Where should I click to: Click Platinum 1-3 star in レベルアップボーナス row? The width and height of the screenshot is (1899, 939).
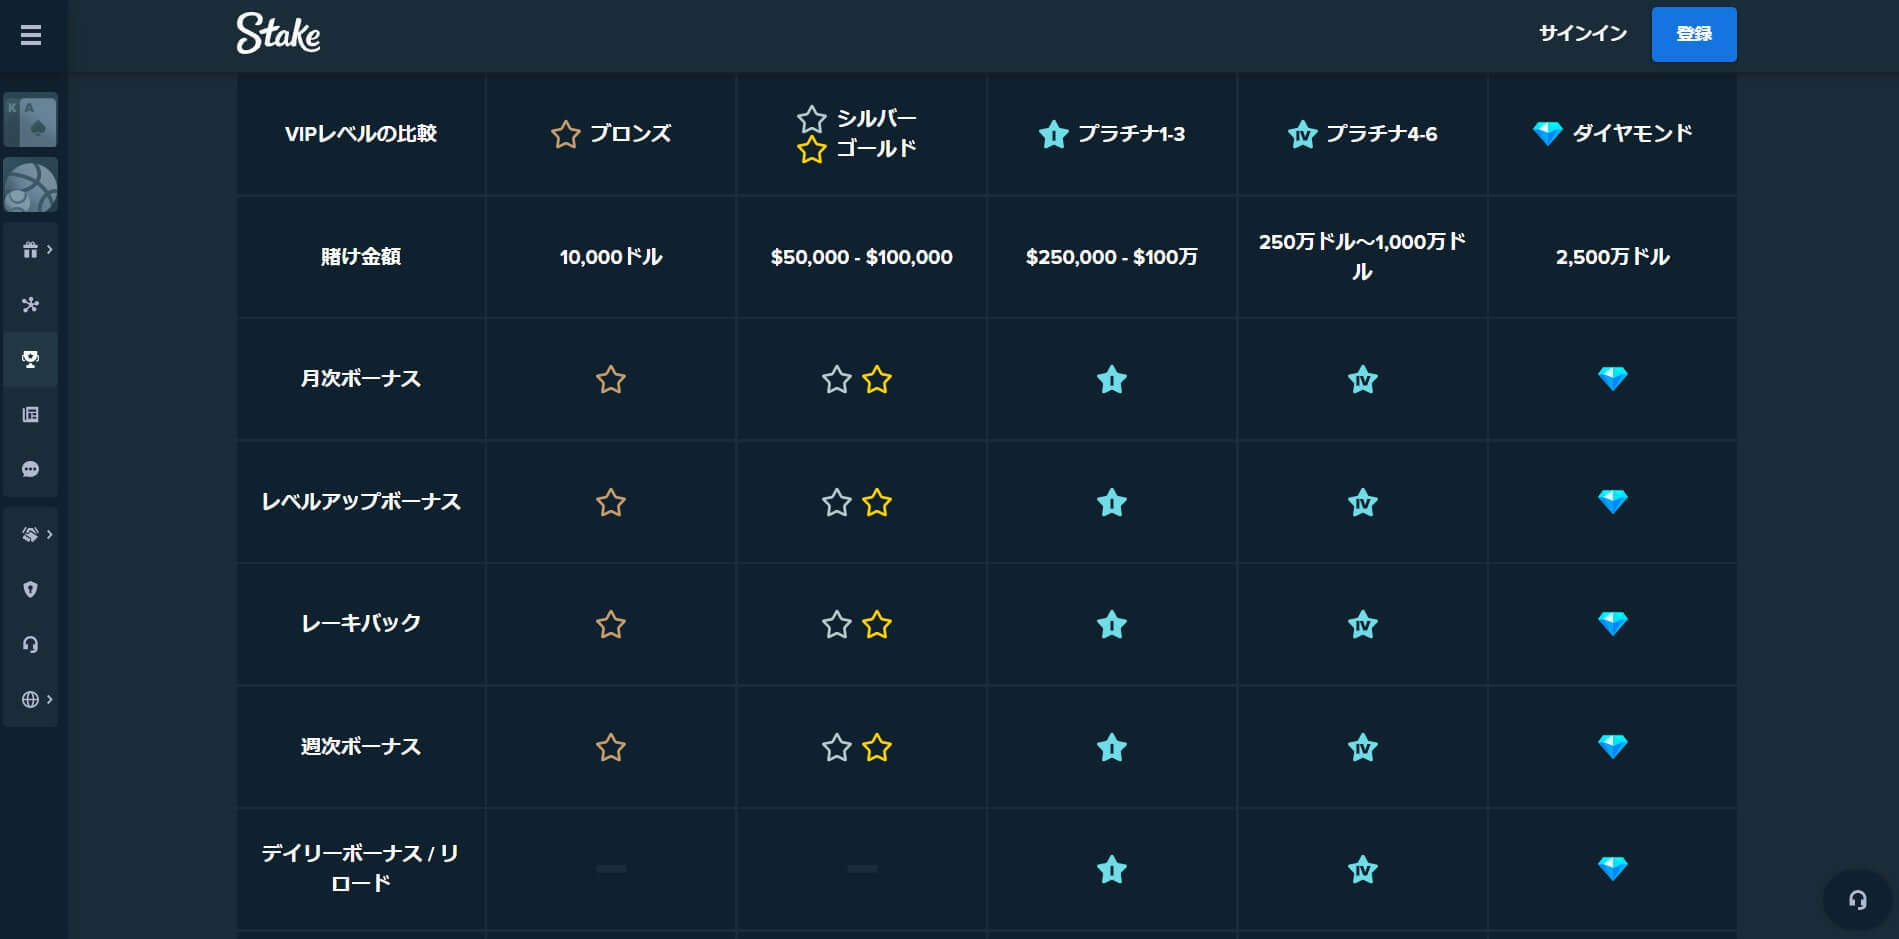[1112, 503]
